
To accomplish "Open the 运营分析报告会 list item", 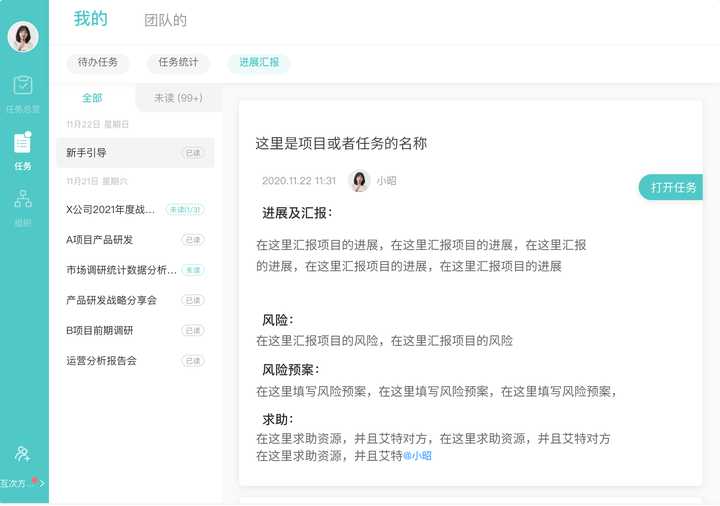I will pyautogui.click(x=135, y=361).
